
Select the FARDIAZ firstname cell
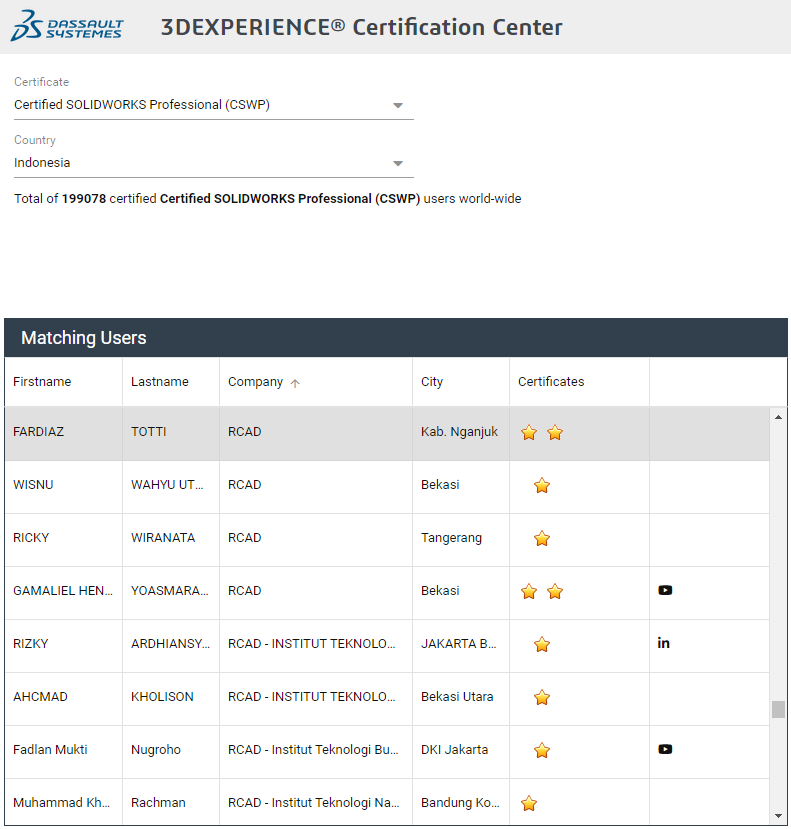[x=63, y=432]
